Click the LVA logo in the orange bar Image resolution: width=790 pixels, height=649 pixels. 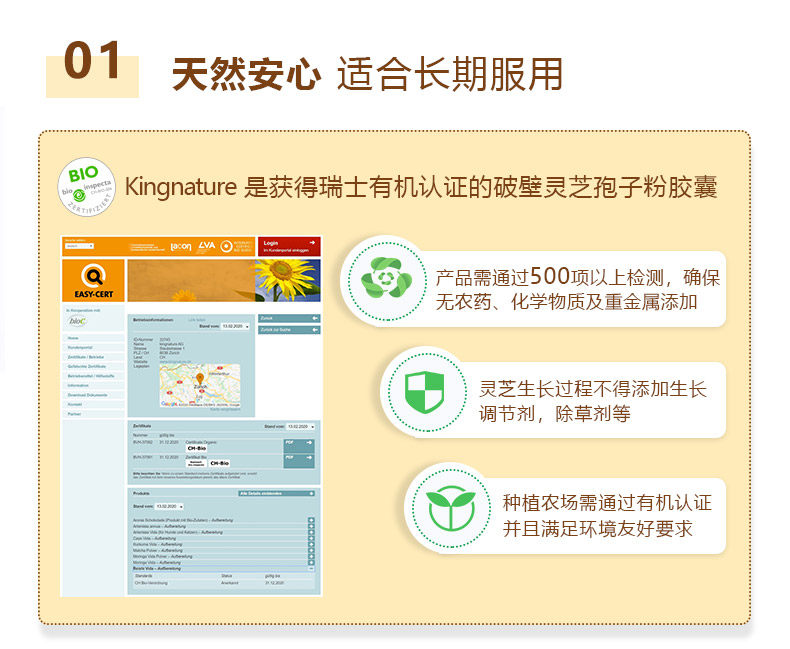(207, 245)
